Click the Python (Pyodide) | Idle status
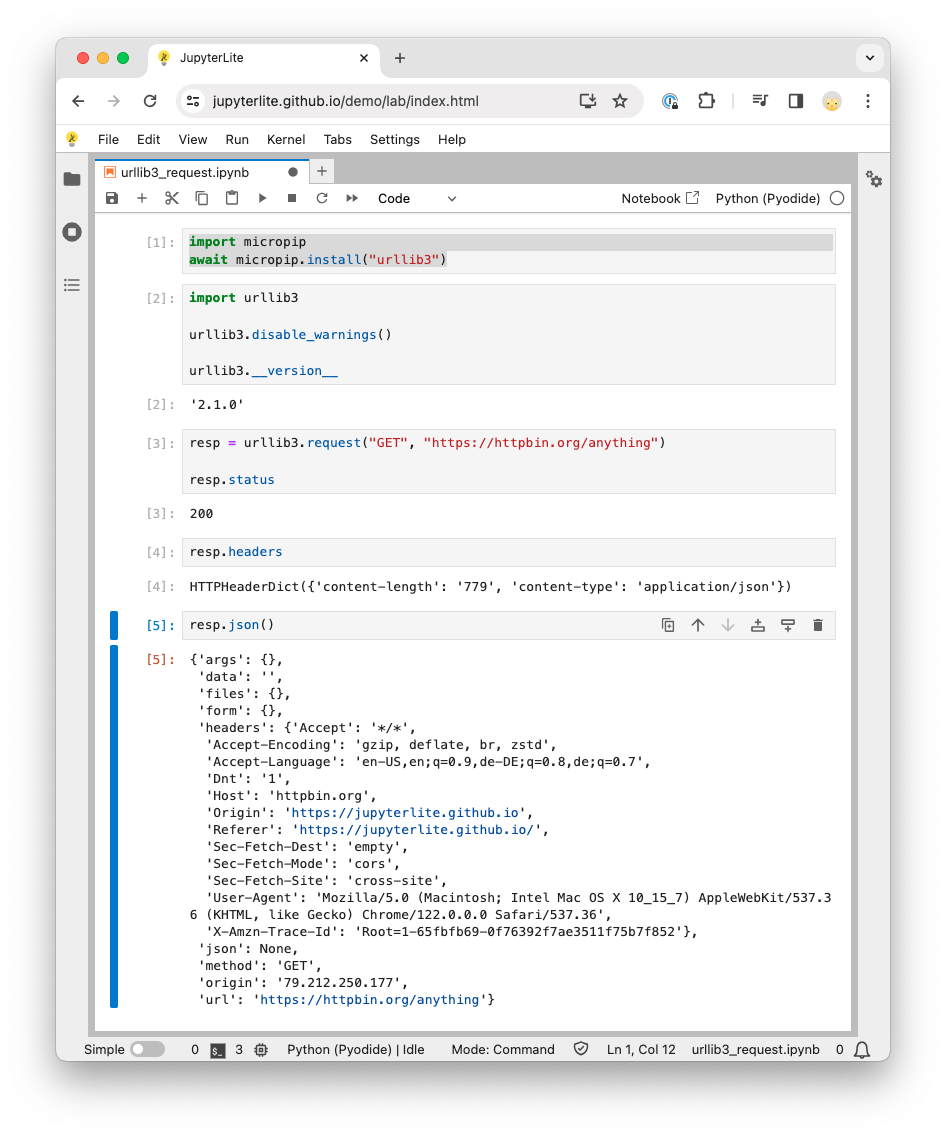Screen dimensions: 946x1135 click(355, 1050)
